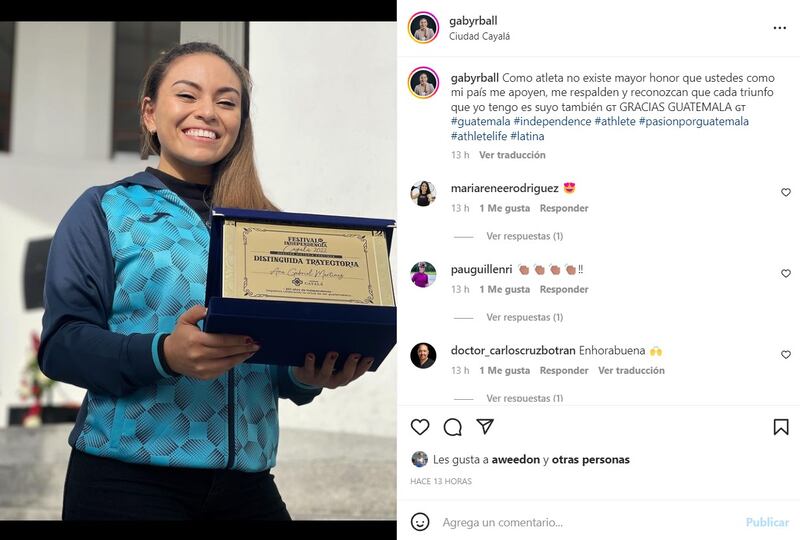800x540 pixels.
Task: Open the three-dots more options menu
Action: pyautogui.click(x=780, y=28)
